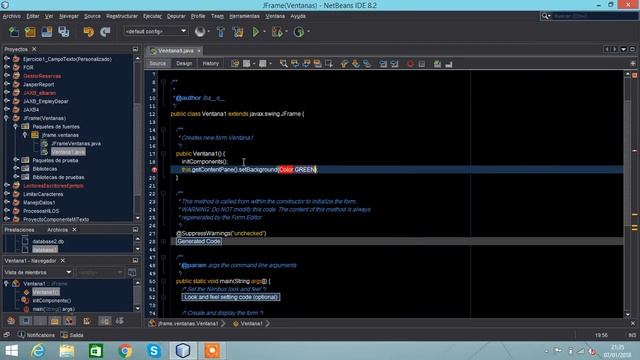Click the editor Comment icon
Screen dimensions: 640x360
click(437, 64)
